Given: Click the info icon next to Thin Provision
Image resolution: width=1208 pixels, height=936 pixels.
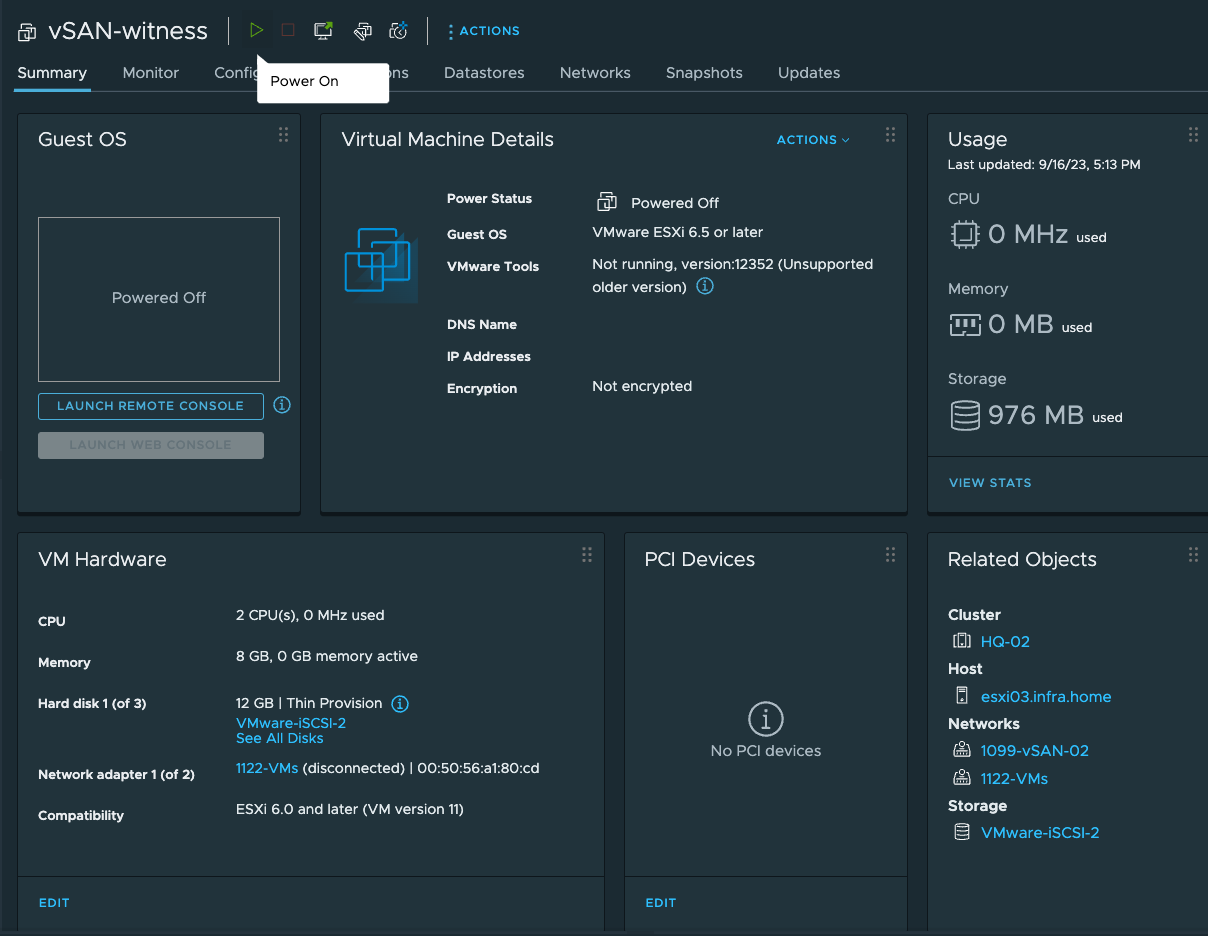Looking at the screenshot, I should [399, 703].
